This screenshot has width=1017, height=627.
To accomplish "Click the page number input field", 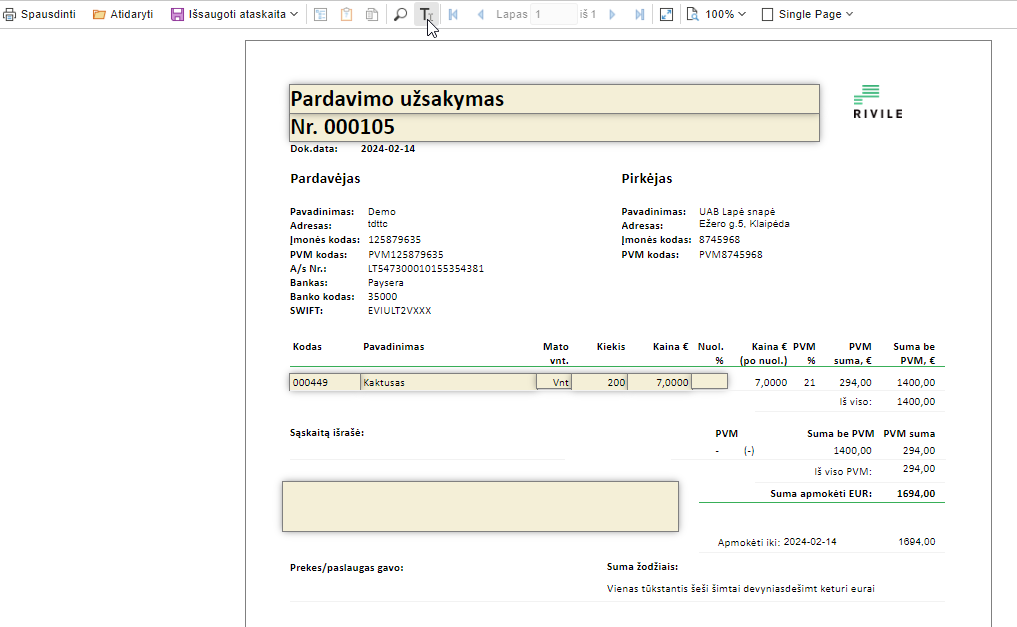I will pos(553,15).
